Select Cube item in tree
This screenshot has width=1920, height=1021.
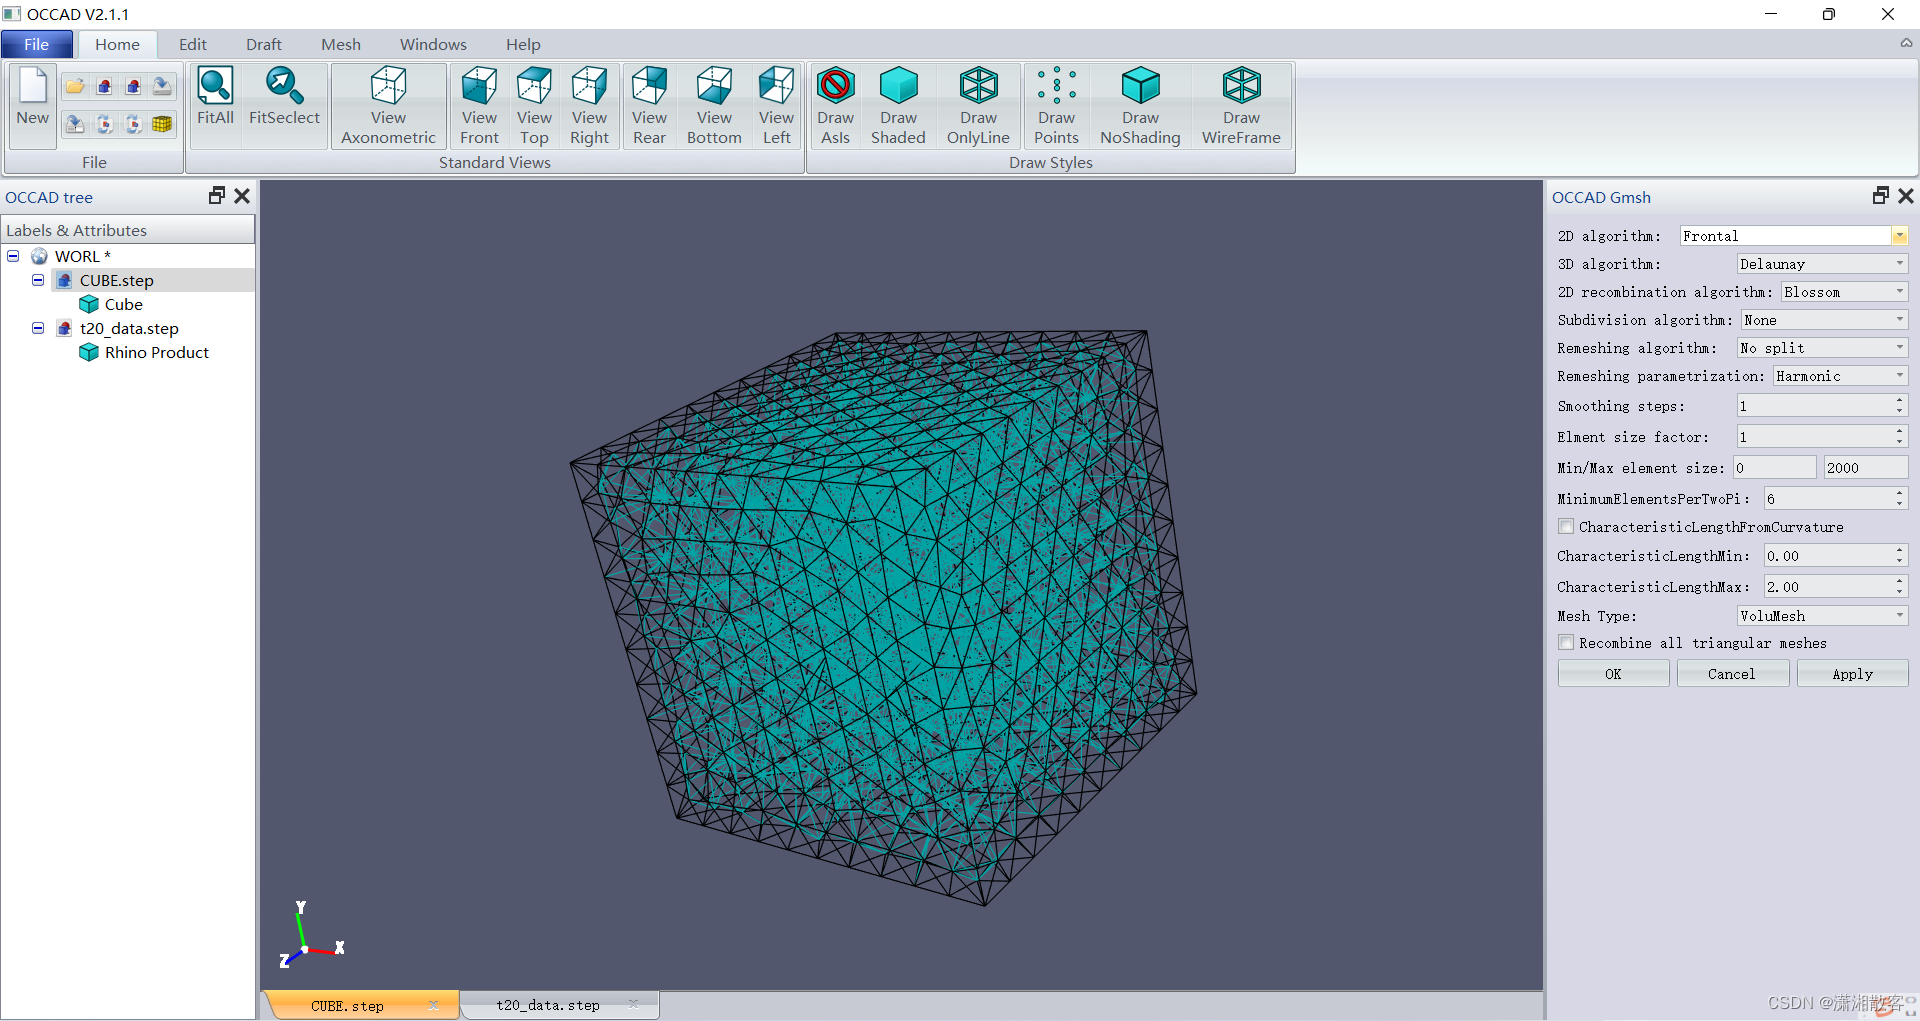[x=124, y=304]
